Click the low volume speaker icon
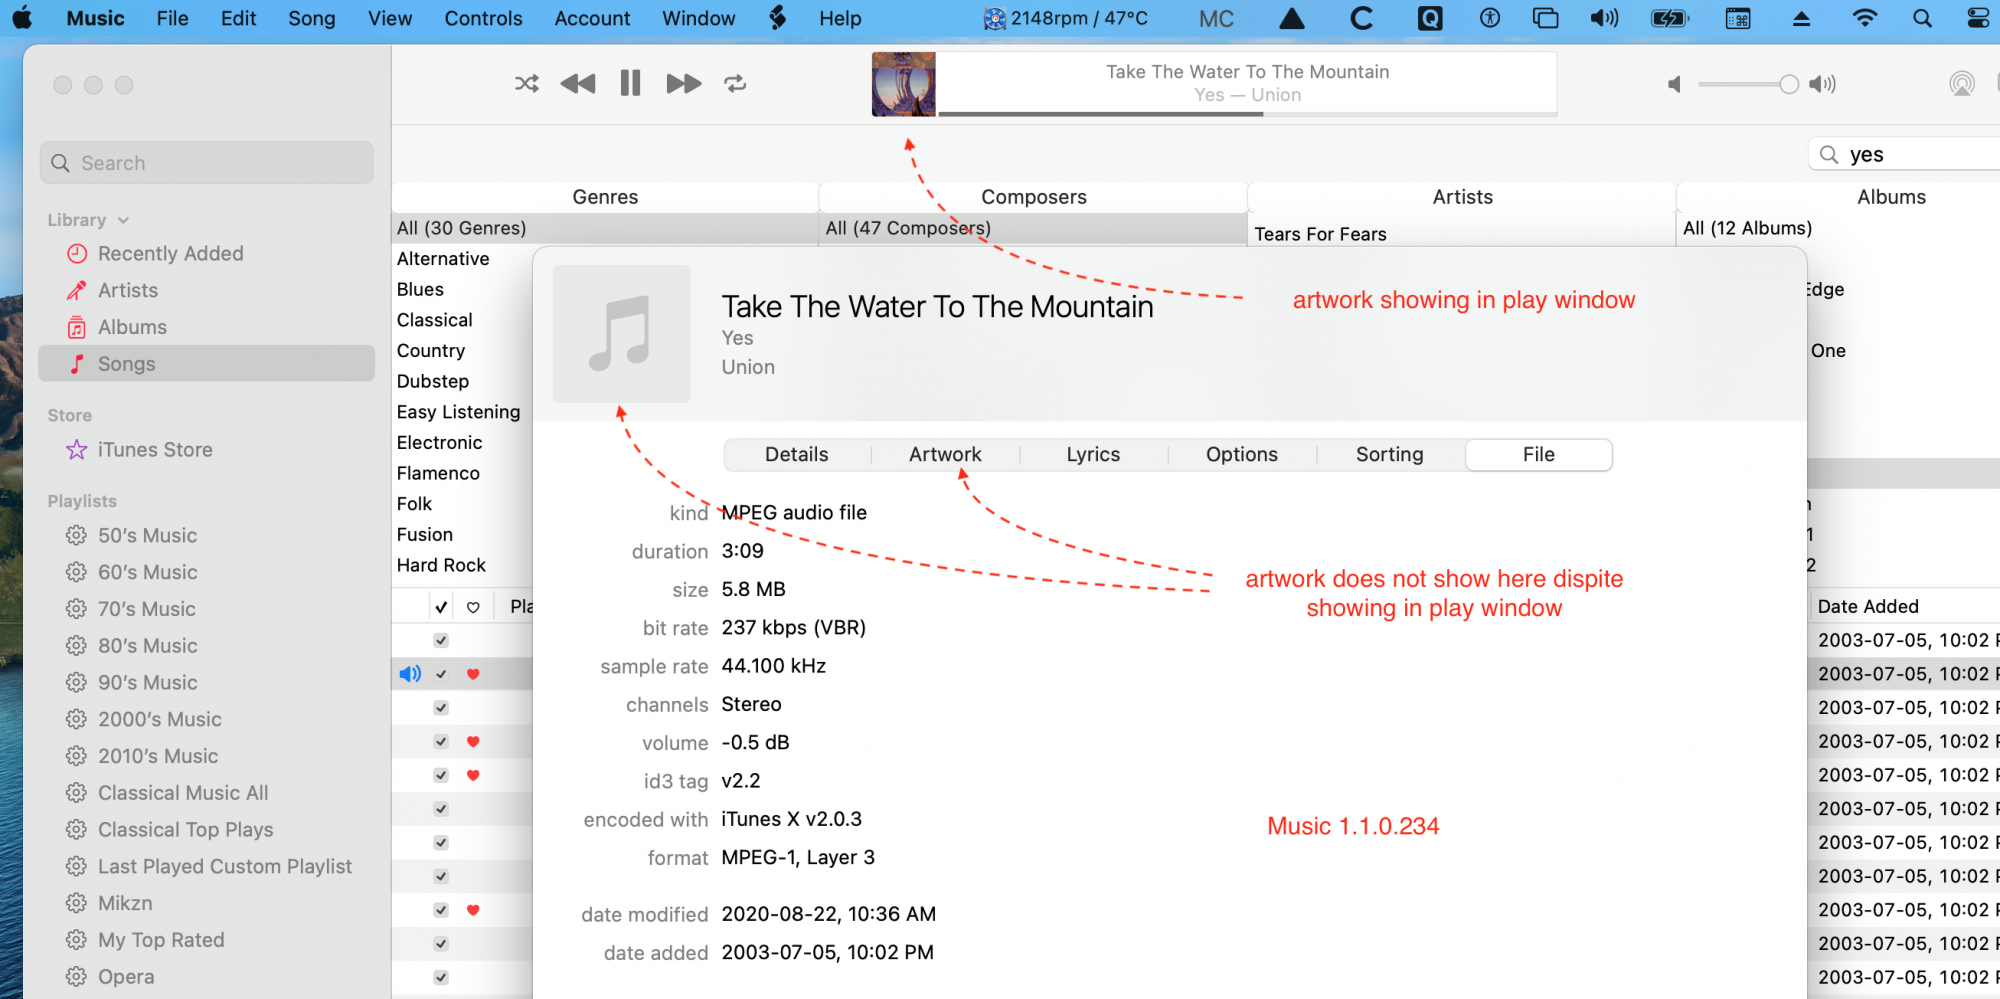This screenshot has width=2000, height=999. point(1674,85)
